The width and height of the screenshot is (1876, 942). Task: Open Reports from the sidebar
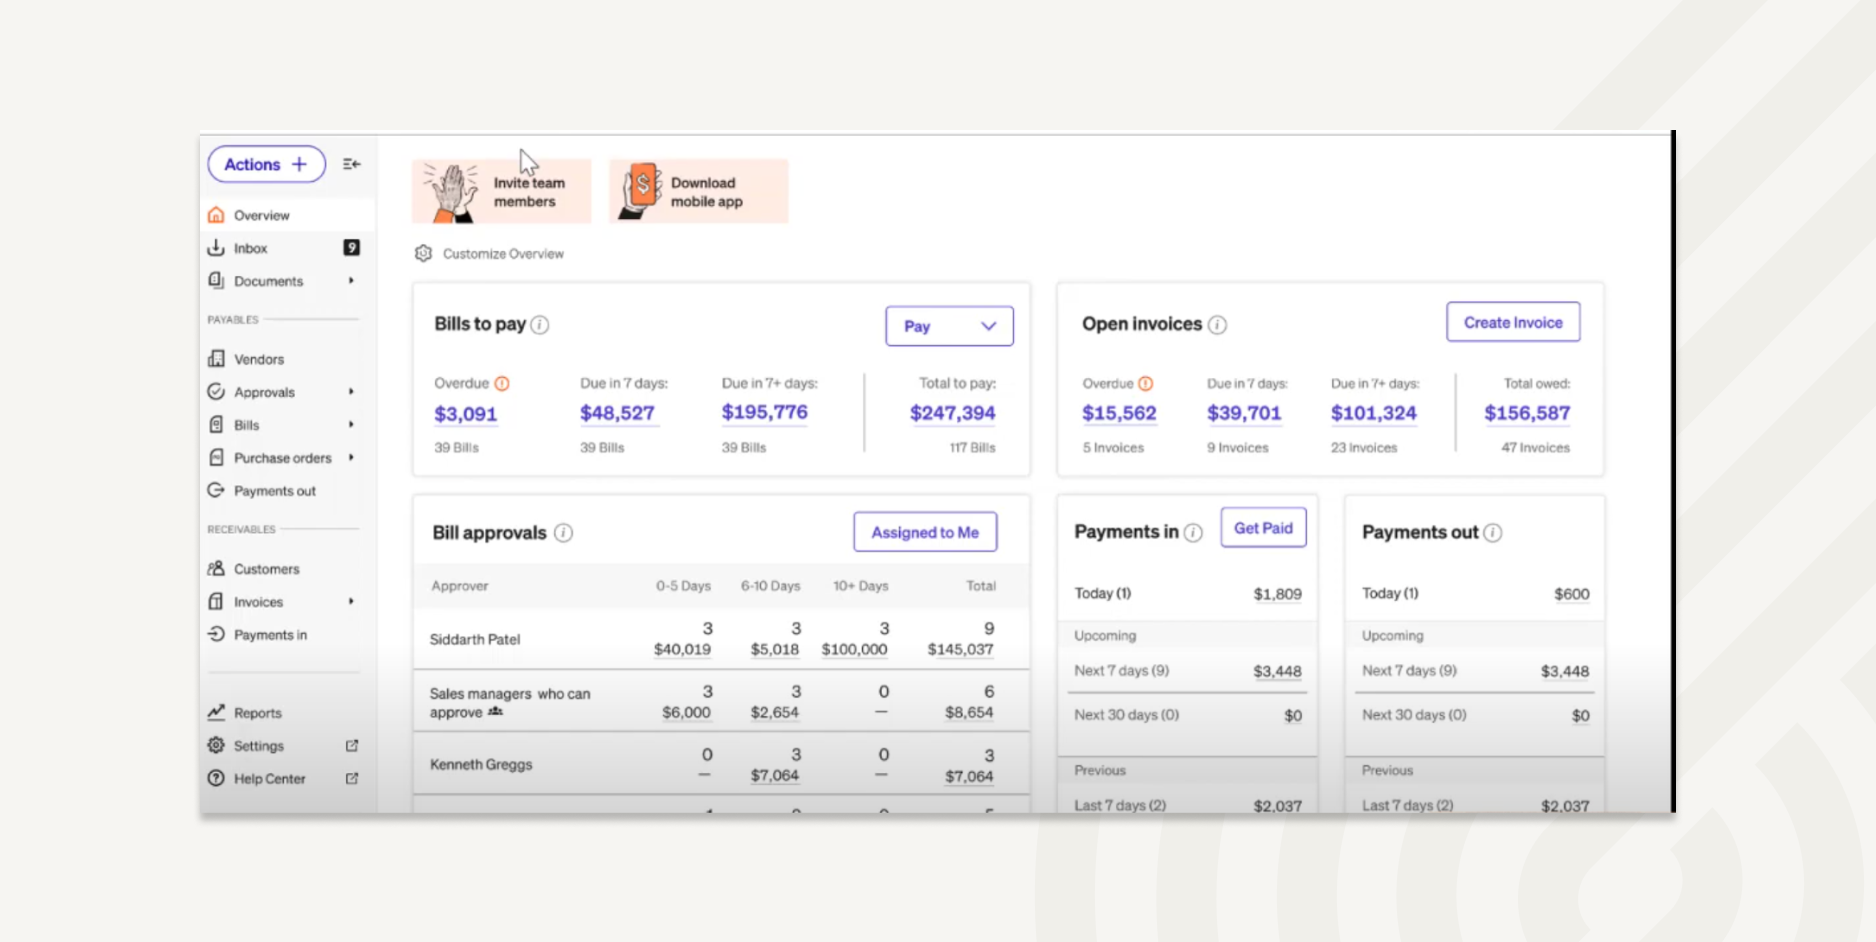[258, 713]
